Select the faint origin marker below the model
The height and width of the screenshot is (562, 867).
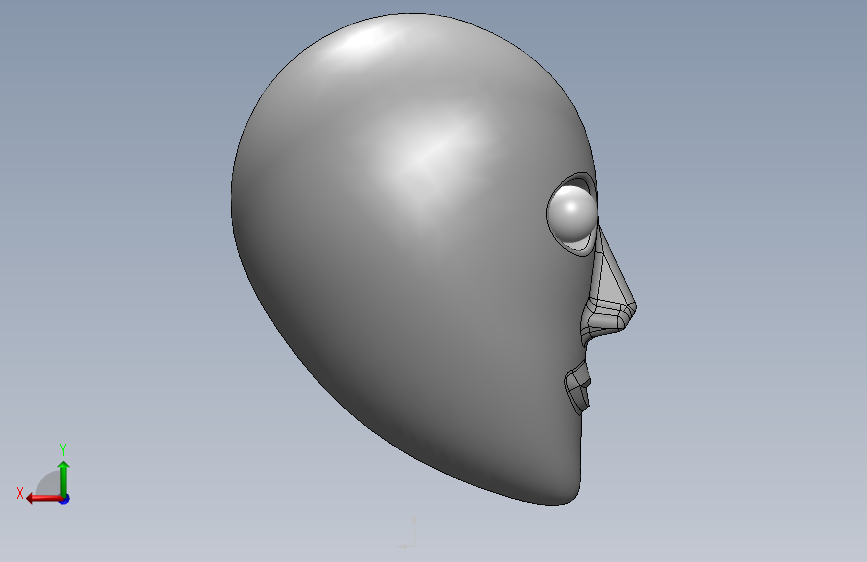[408, 532]
